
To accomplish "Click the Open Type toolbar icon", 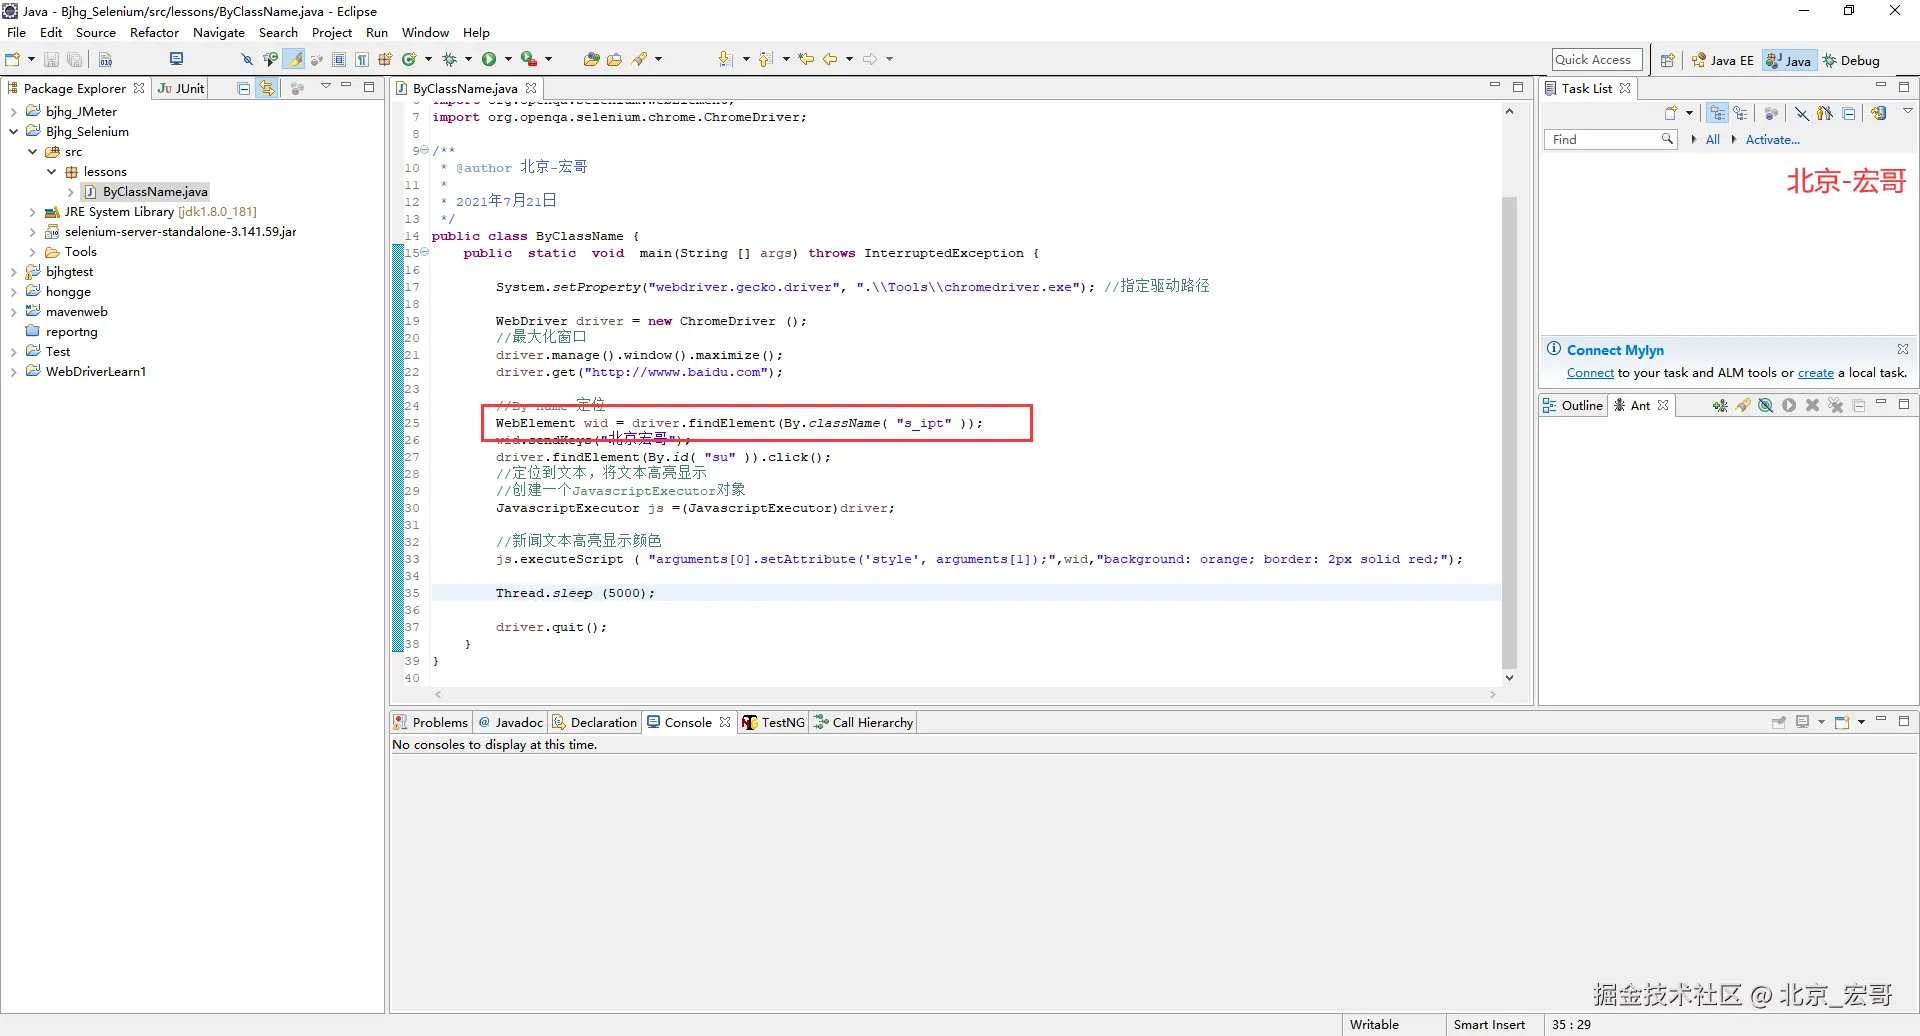I will click(x=591, y=59).
